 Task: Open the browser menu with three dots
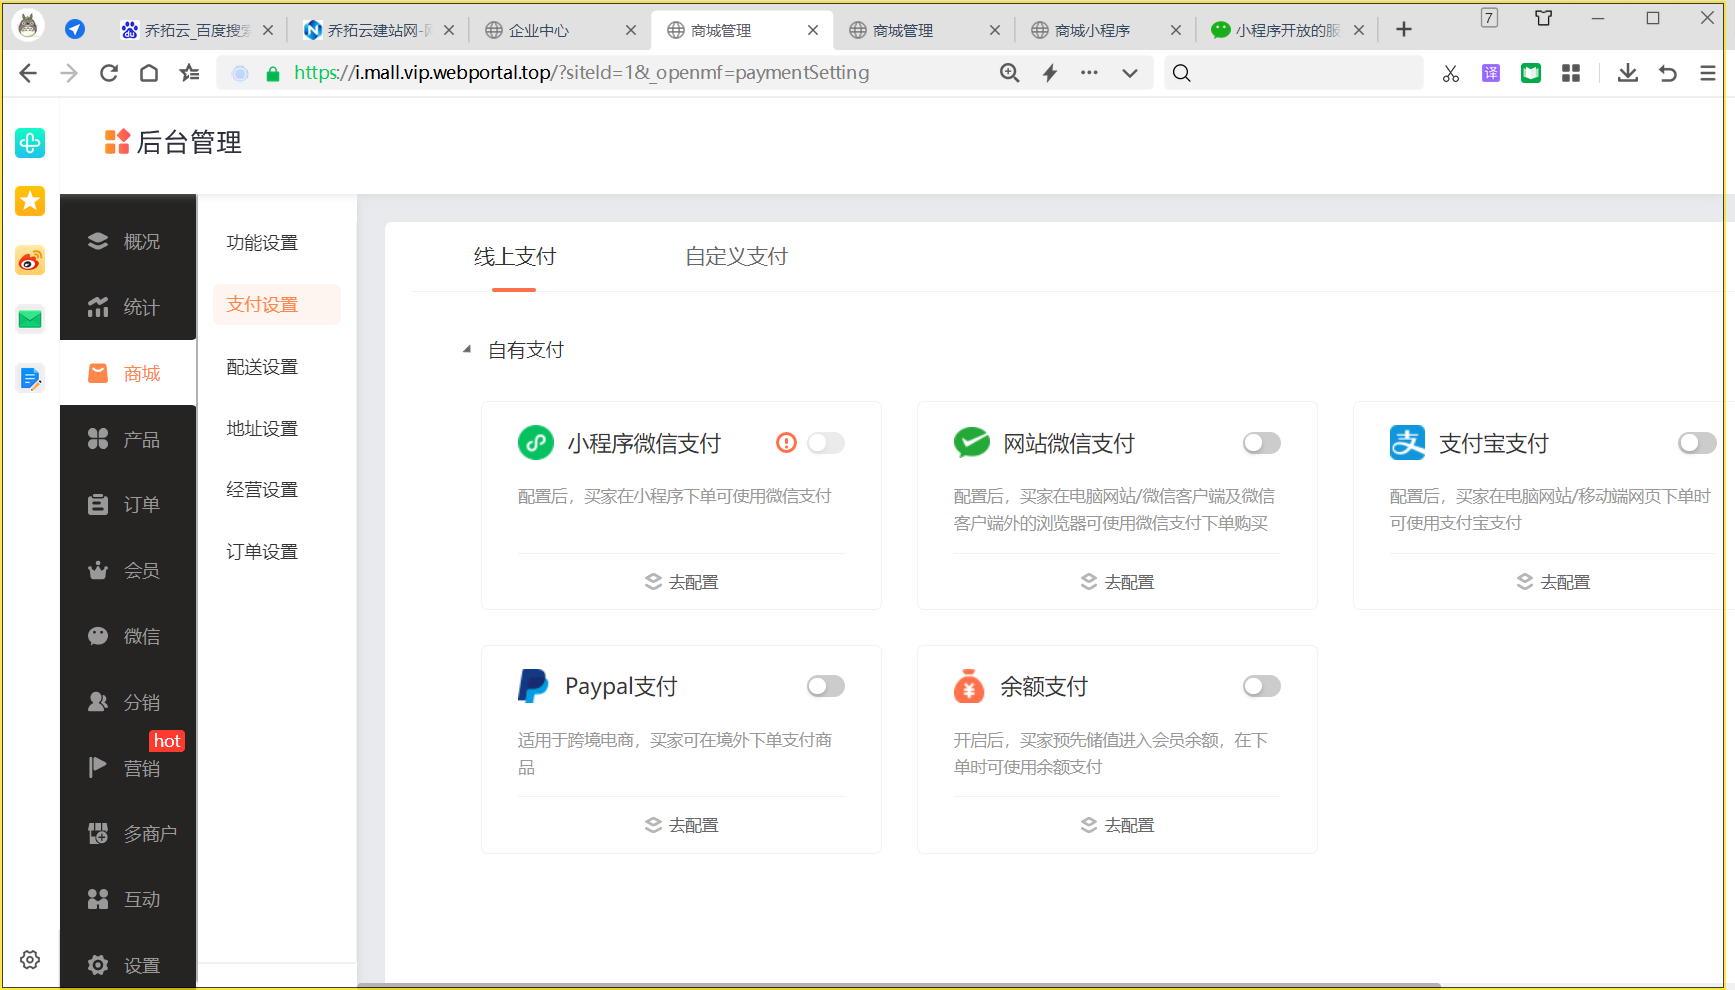coord(1089,72)
